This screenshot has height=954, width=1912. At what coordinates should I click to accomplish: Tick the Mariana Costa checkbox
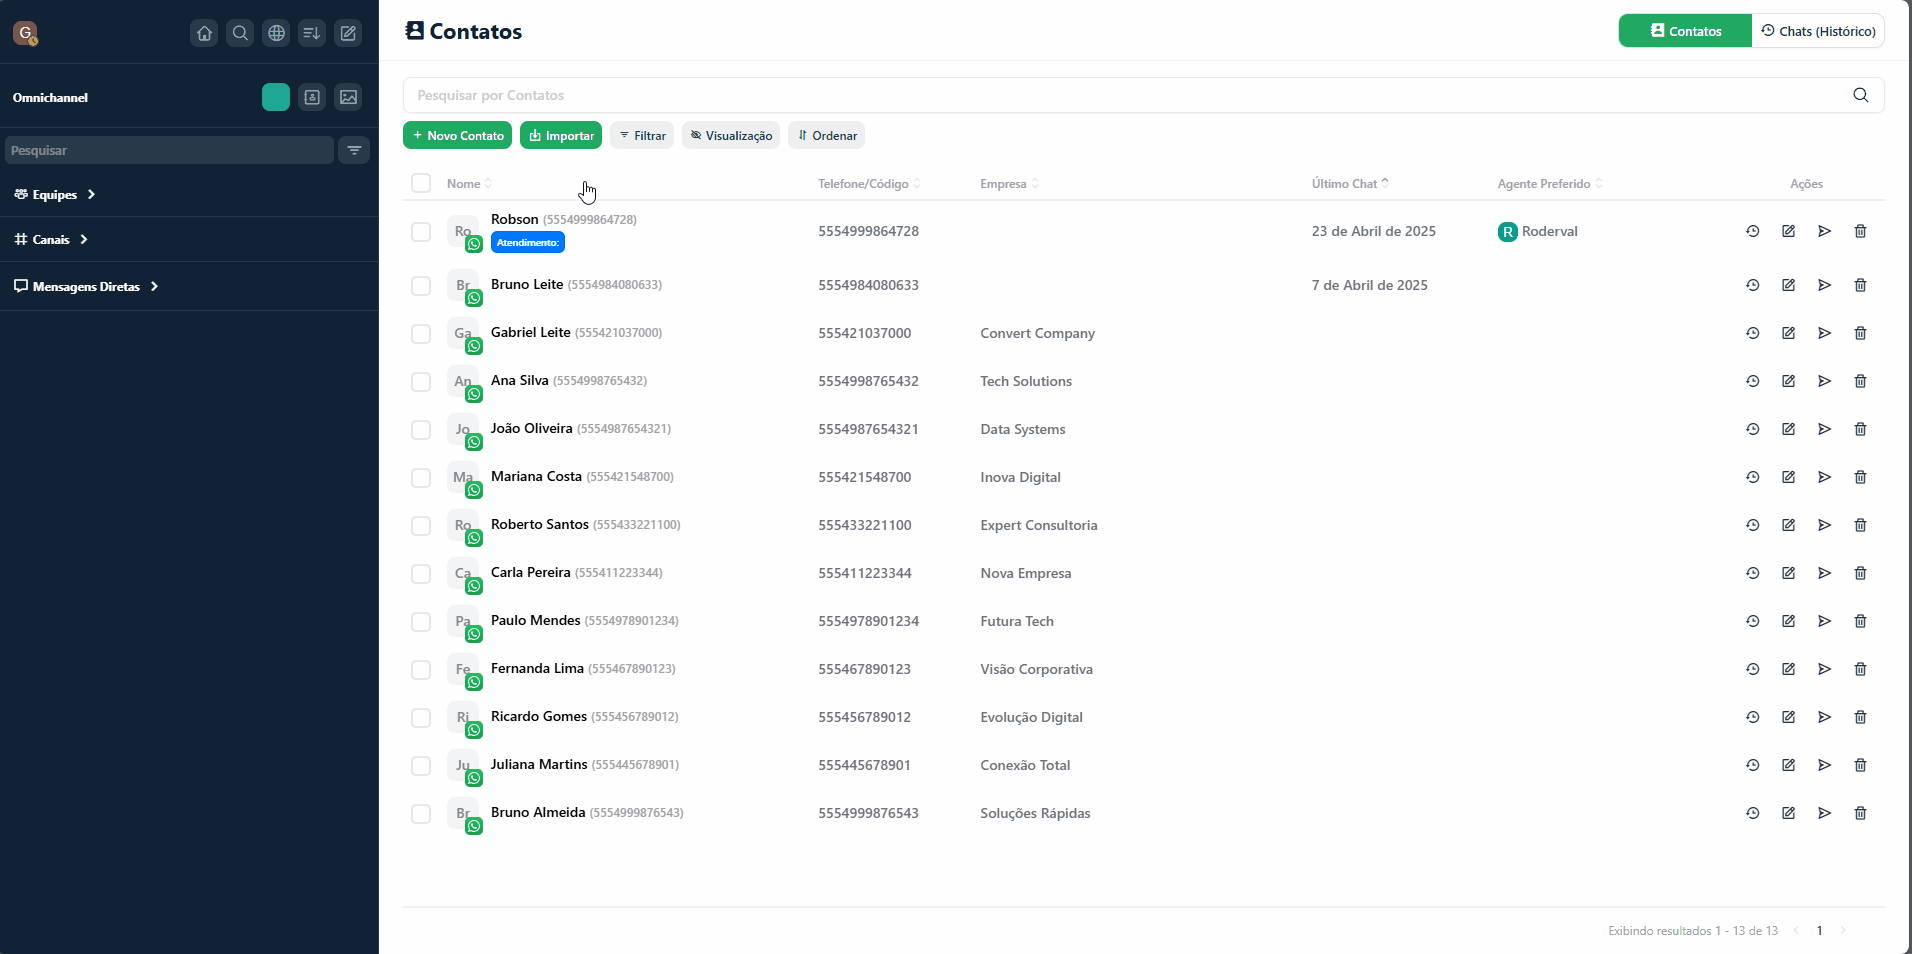point(421,478)
